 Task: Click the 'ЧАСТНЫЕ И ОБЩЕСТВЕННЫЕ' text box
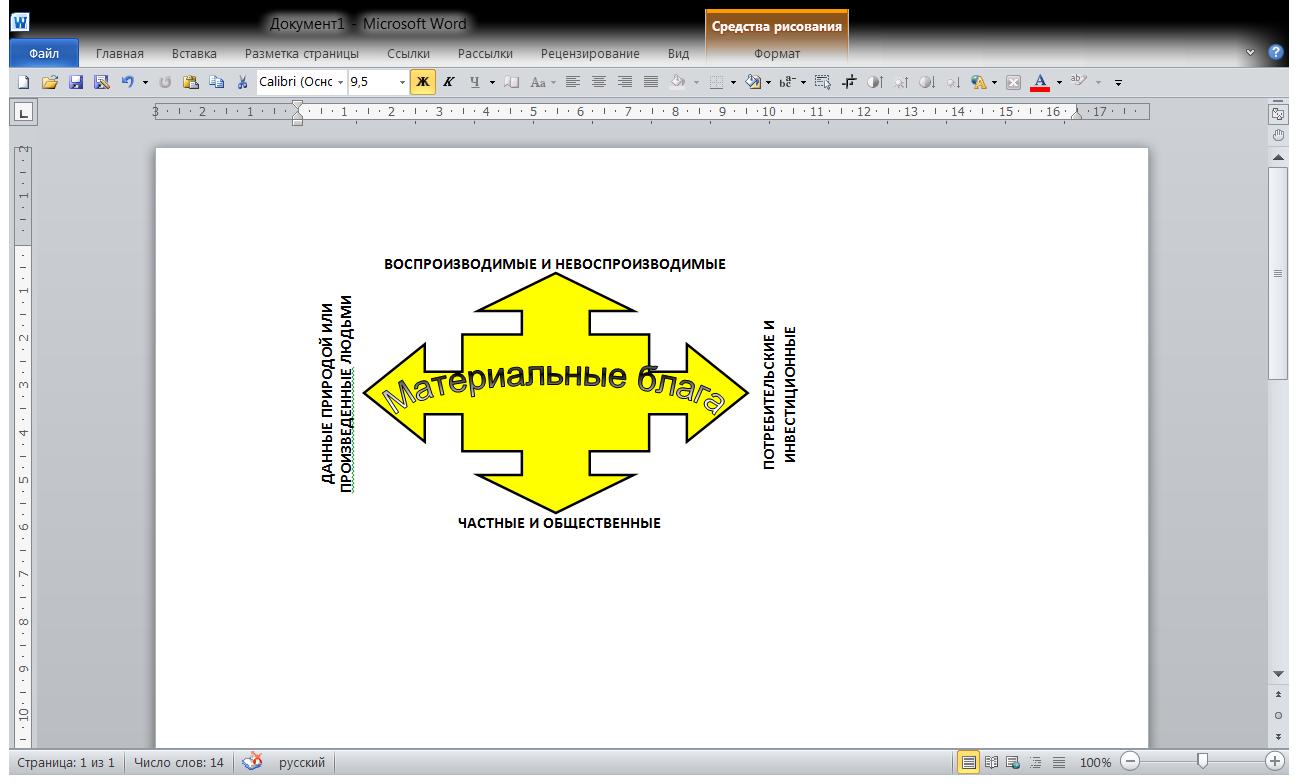[x=559, y=523]
